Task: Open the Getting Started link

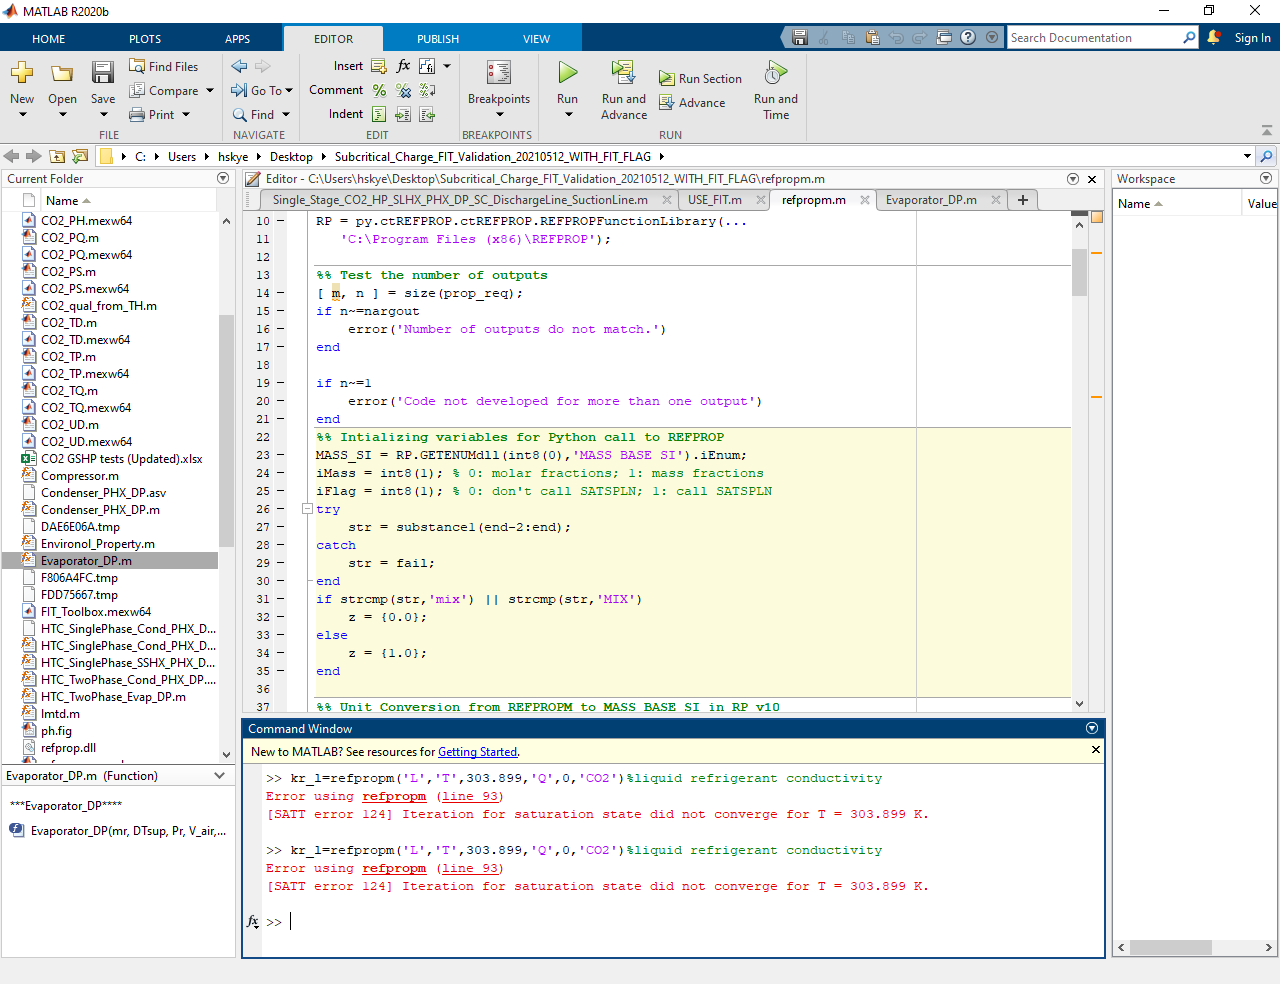Action: pyautogui.click(x=477, y=752)
